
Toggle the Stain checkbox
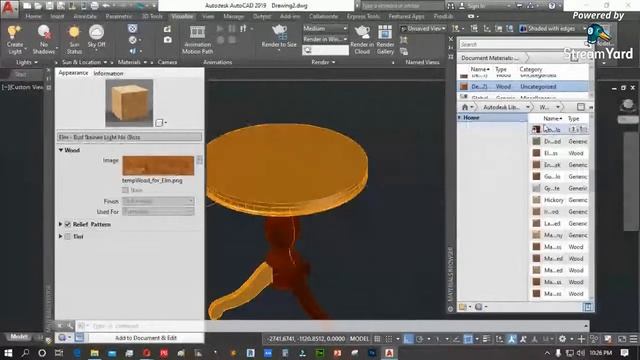pos(125,190)
